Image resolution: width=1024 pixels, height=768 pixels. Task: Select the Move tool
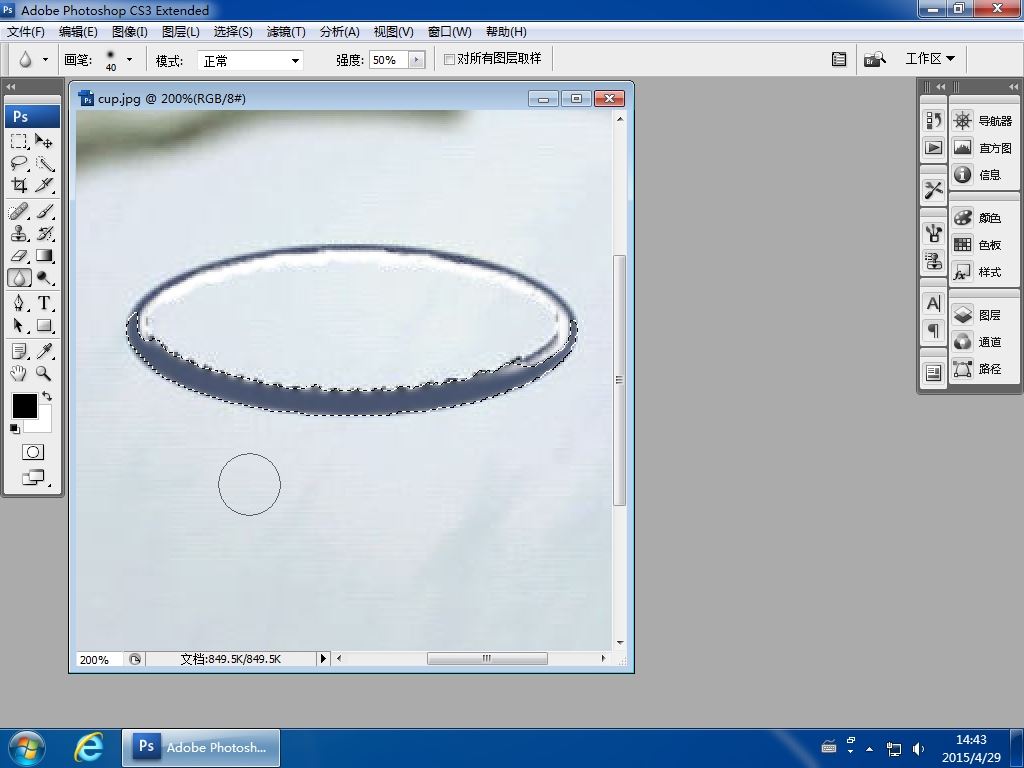[x=44, y=141]
